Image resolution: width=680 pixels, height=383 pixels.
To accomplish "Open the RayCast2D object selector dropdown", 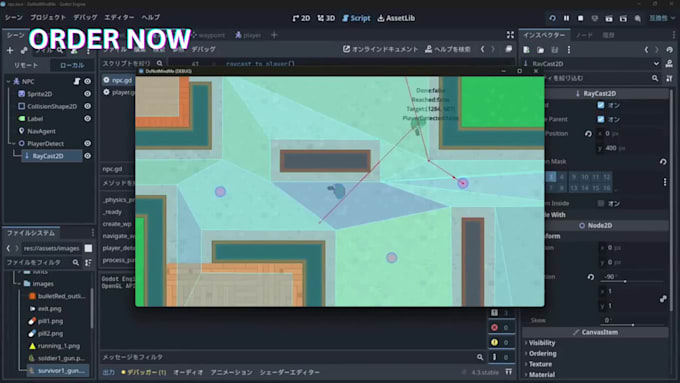I will tap(592, 64).
